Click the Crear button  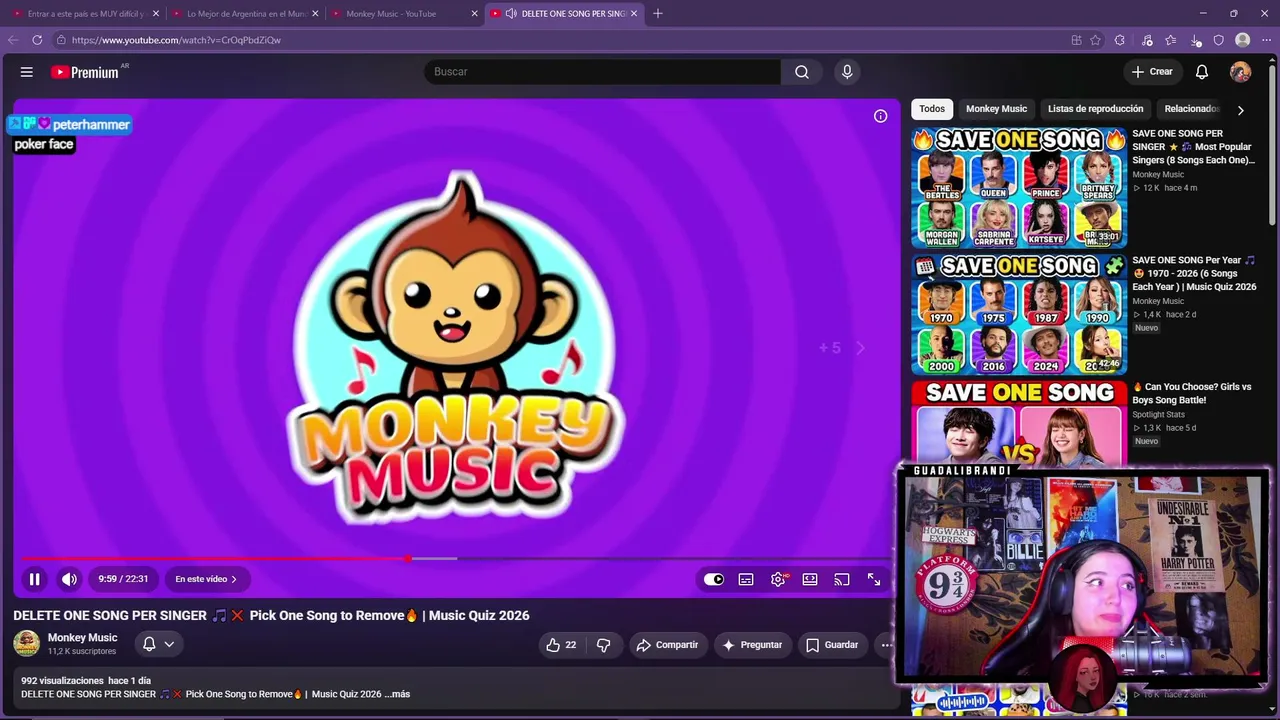tap(1152, 72)
